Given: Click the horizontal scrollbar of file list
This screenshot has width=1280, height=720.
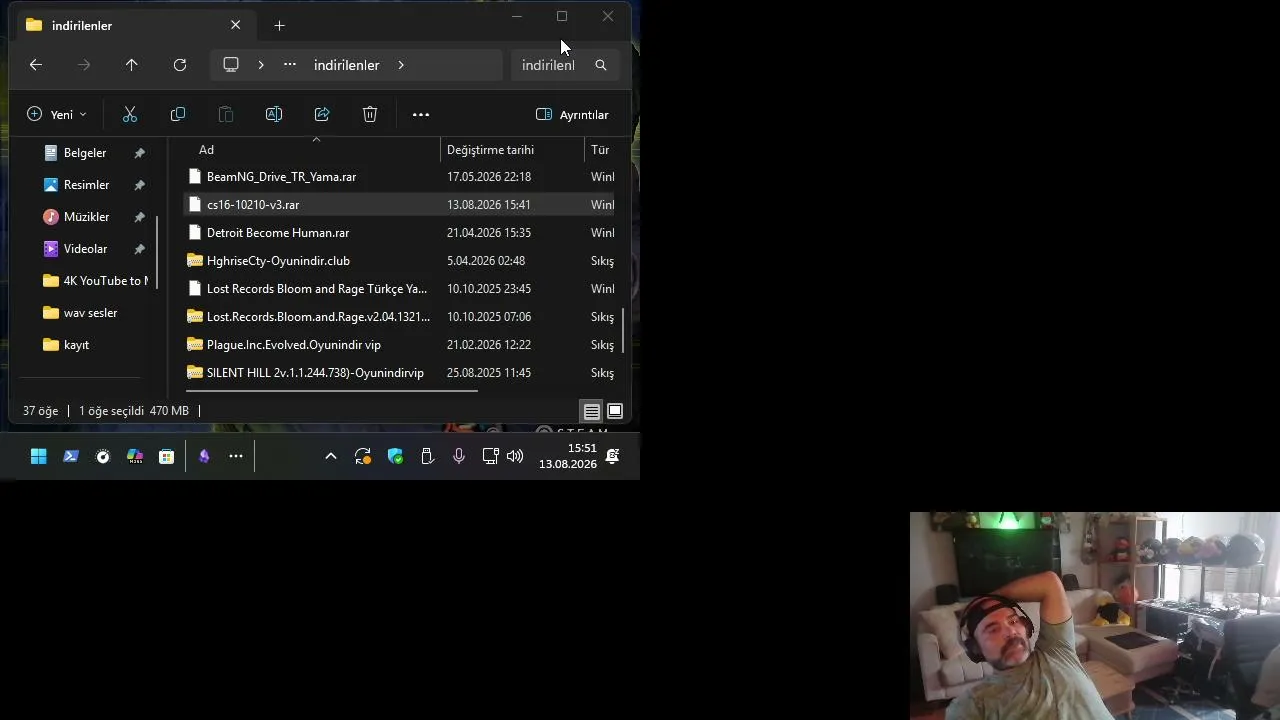Looking at the screenshot, I should [332, 391].
